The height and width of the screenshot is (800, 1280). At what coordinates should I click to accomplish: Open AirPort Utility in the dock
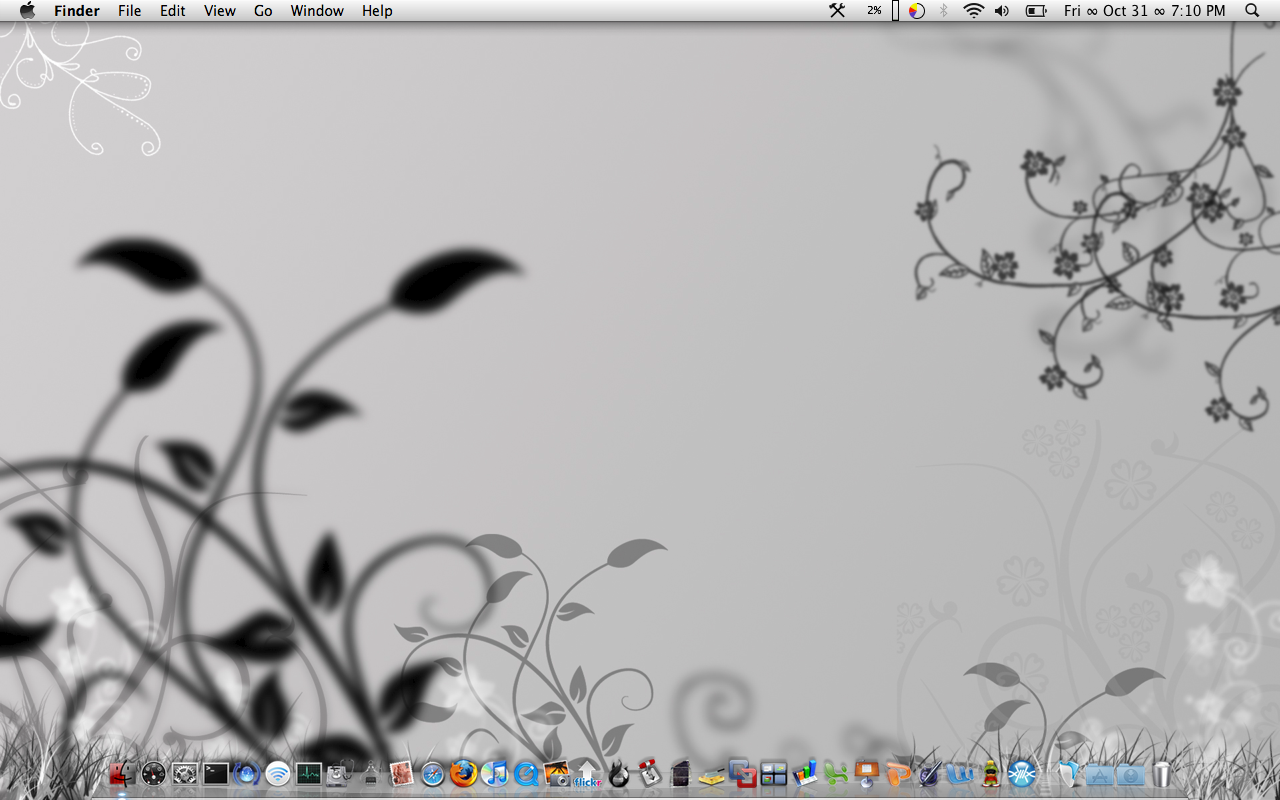click(x=277, y=773)
